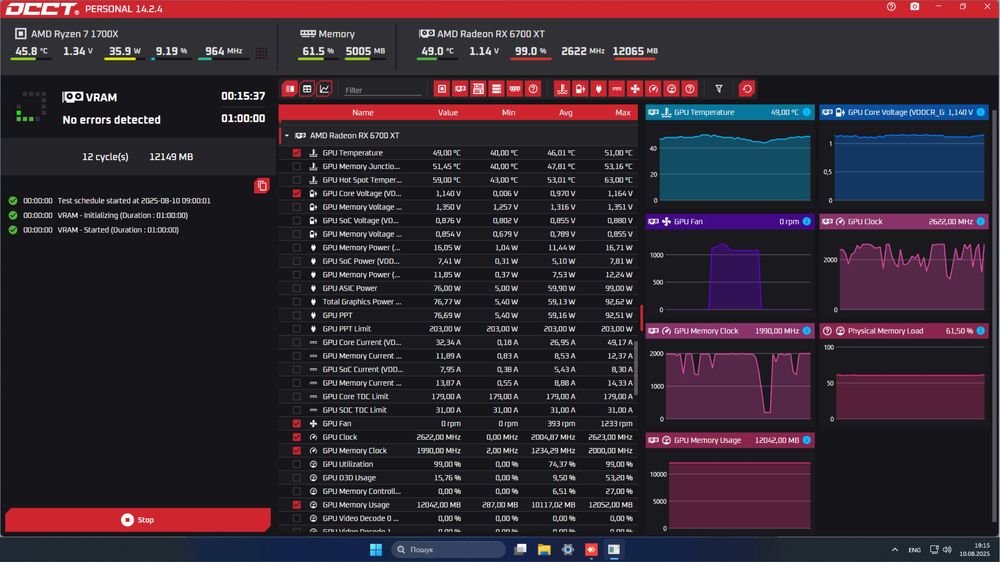The image size is (1000, 562).
Task: Click the taskbar search box
Action: [x=448, y=550]
